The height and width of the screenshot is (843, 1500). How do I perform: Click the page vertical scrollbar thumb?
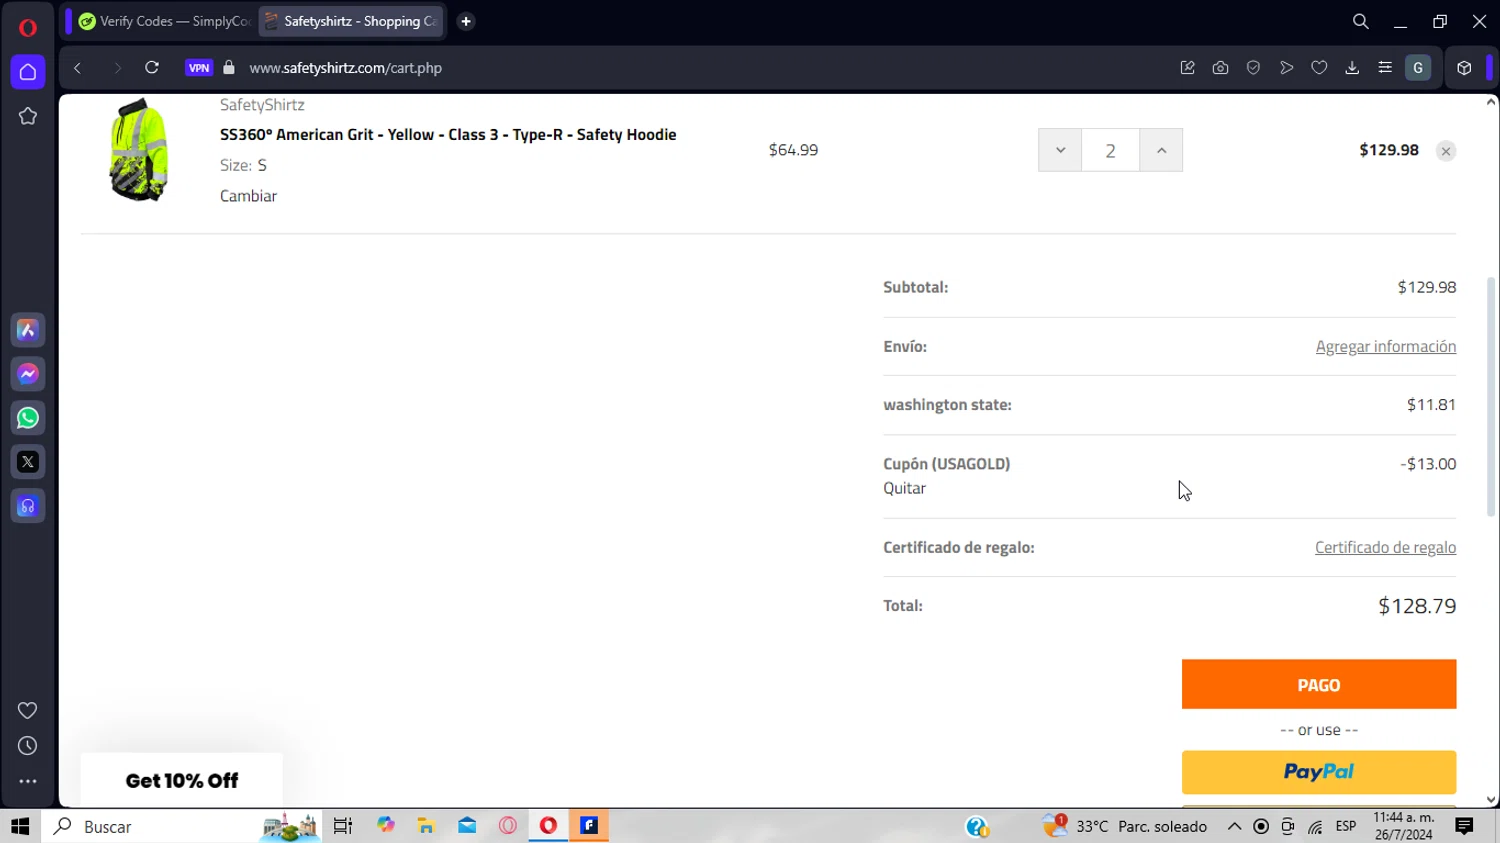[1491, 396]
